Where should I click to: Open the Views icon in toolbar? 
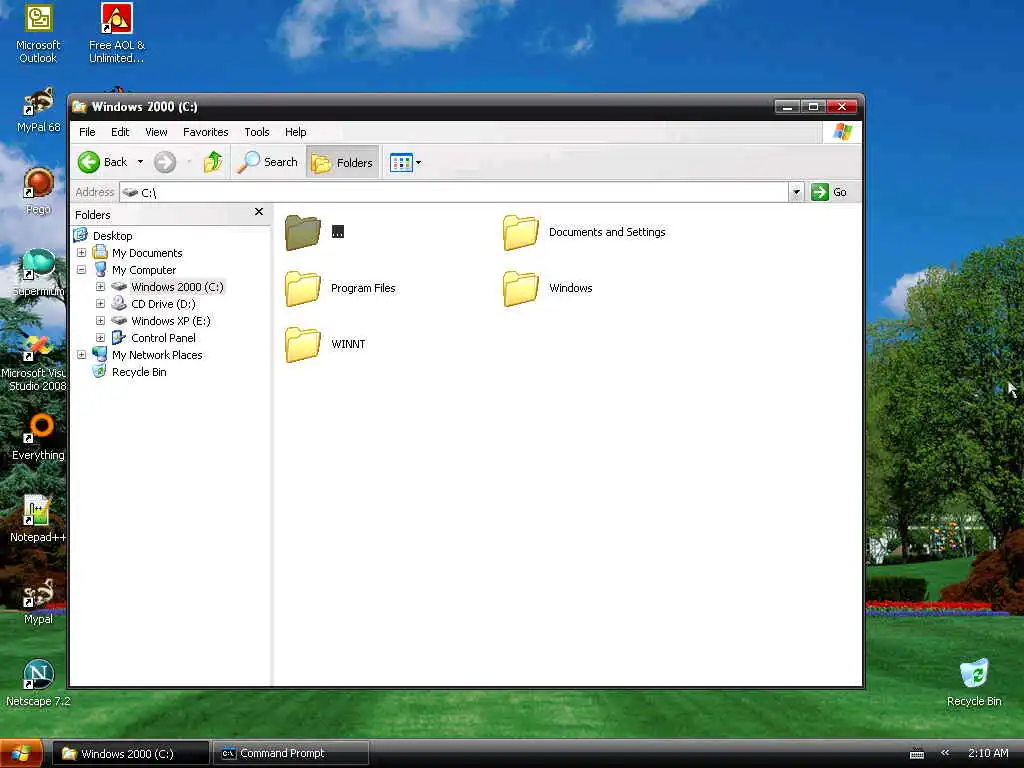(401, 163)
